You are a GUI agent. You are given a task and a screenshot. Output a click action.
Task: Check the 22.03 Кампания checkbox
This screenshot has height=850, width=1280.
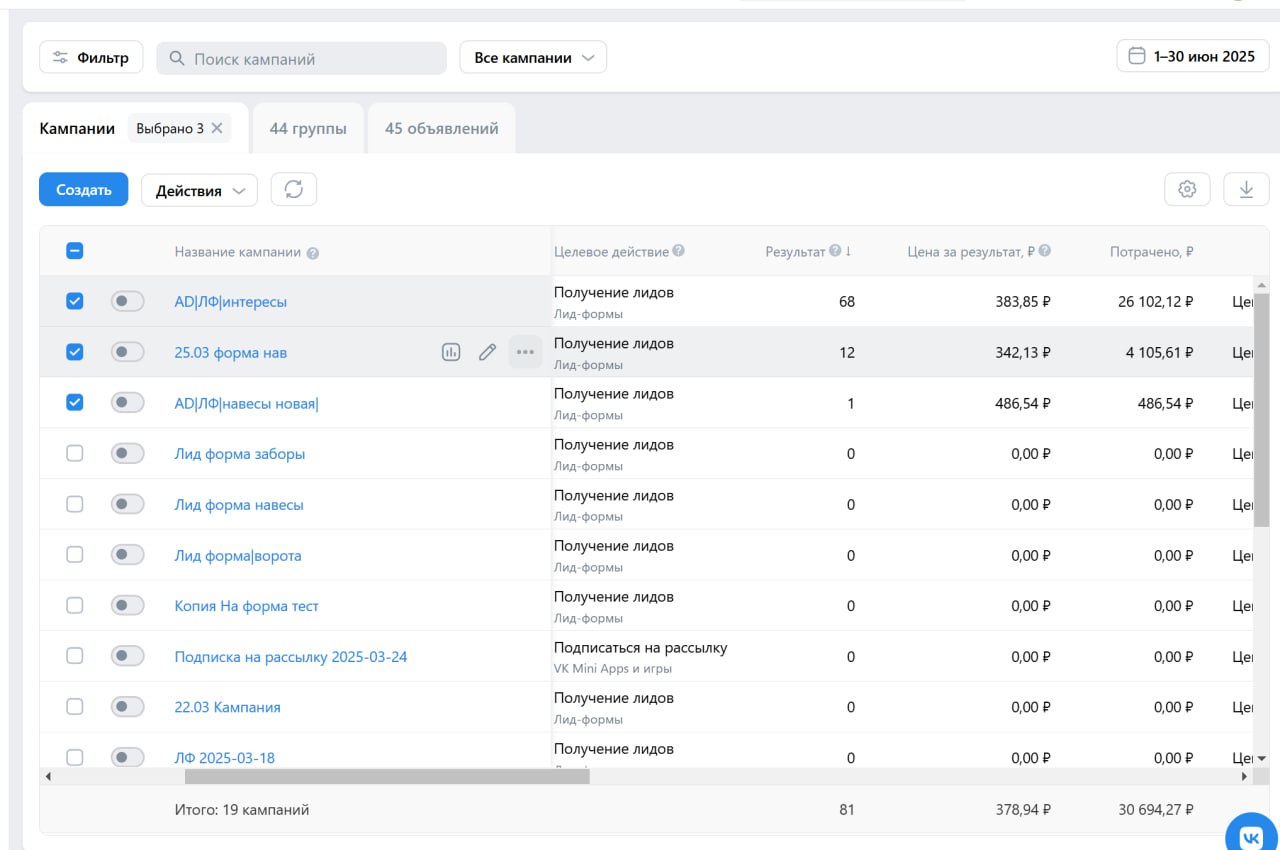point(74,707)
